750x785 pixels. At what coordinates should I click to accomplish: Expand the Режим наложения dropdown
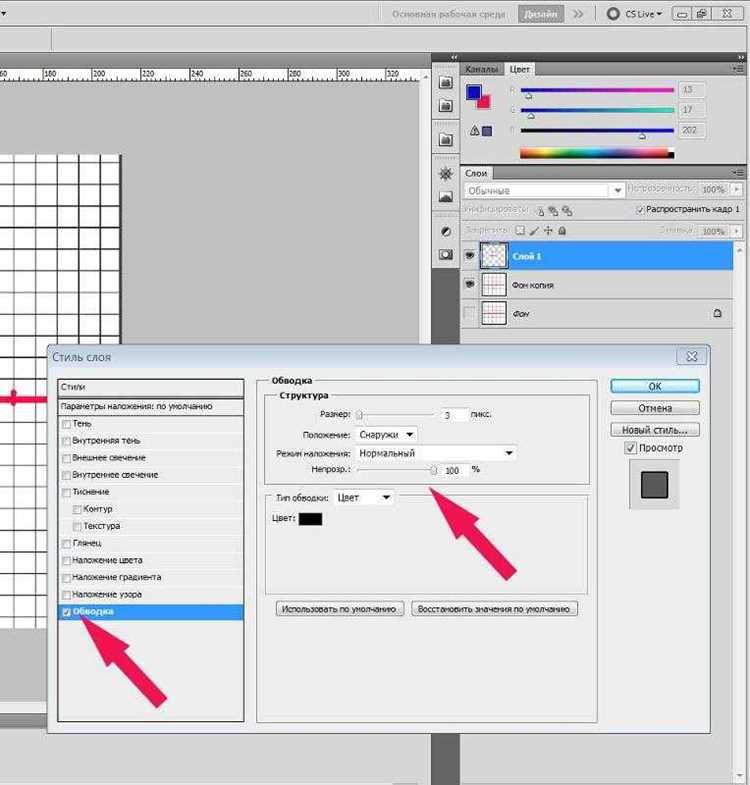pyautogui.click(x=436, y=453)
